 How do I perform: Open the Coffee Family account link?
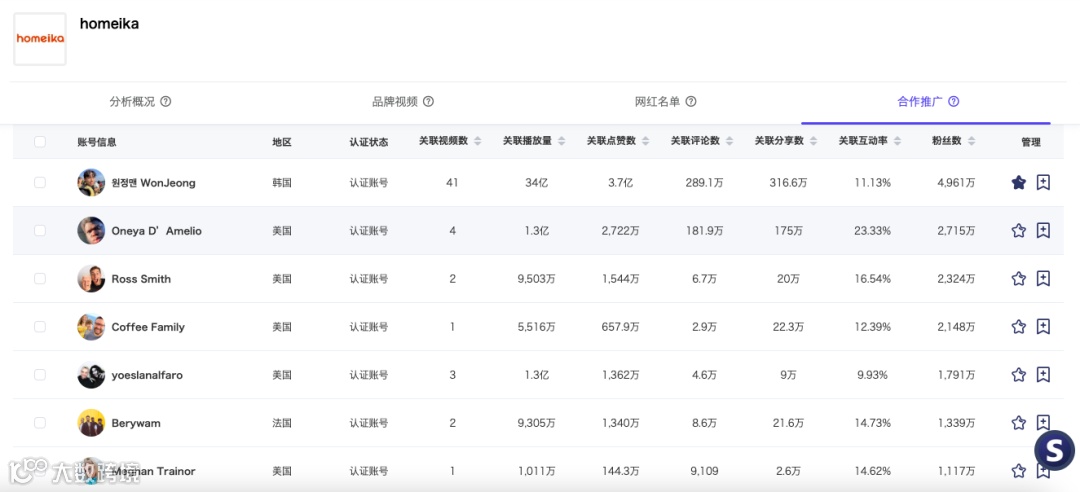click(148, 327)
